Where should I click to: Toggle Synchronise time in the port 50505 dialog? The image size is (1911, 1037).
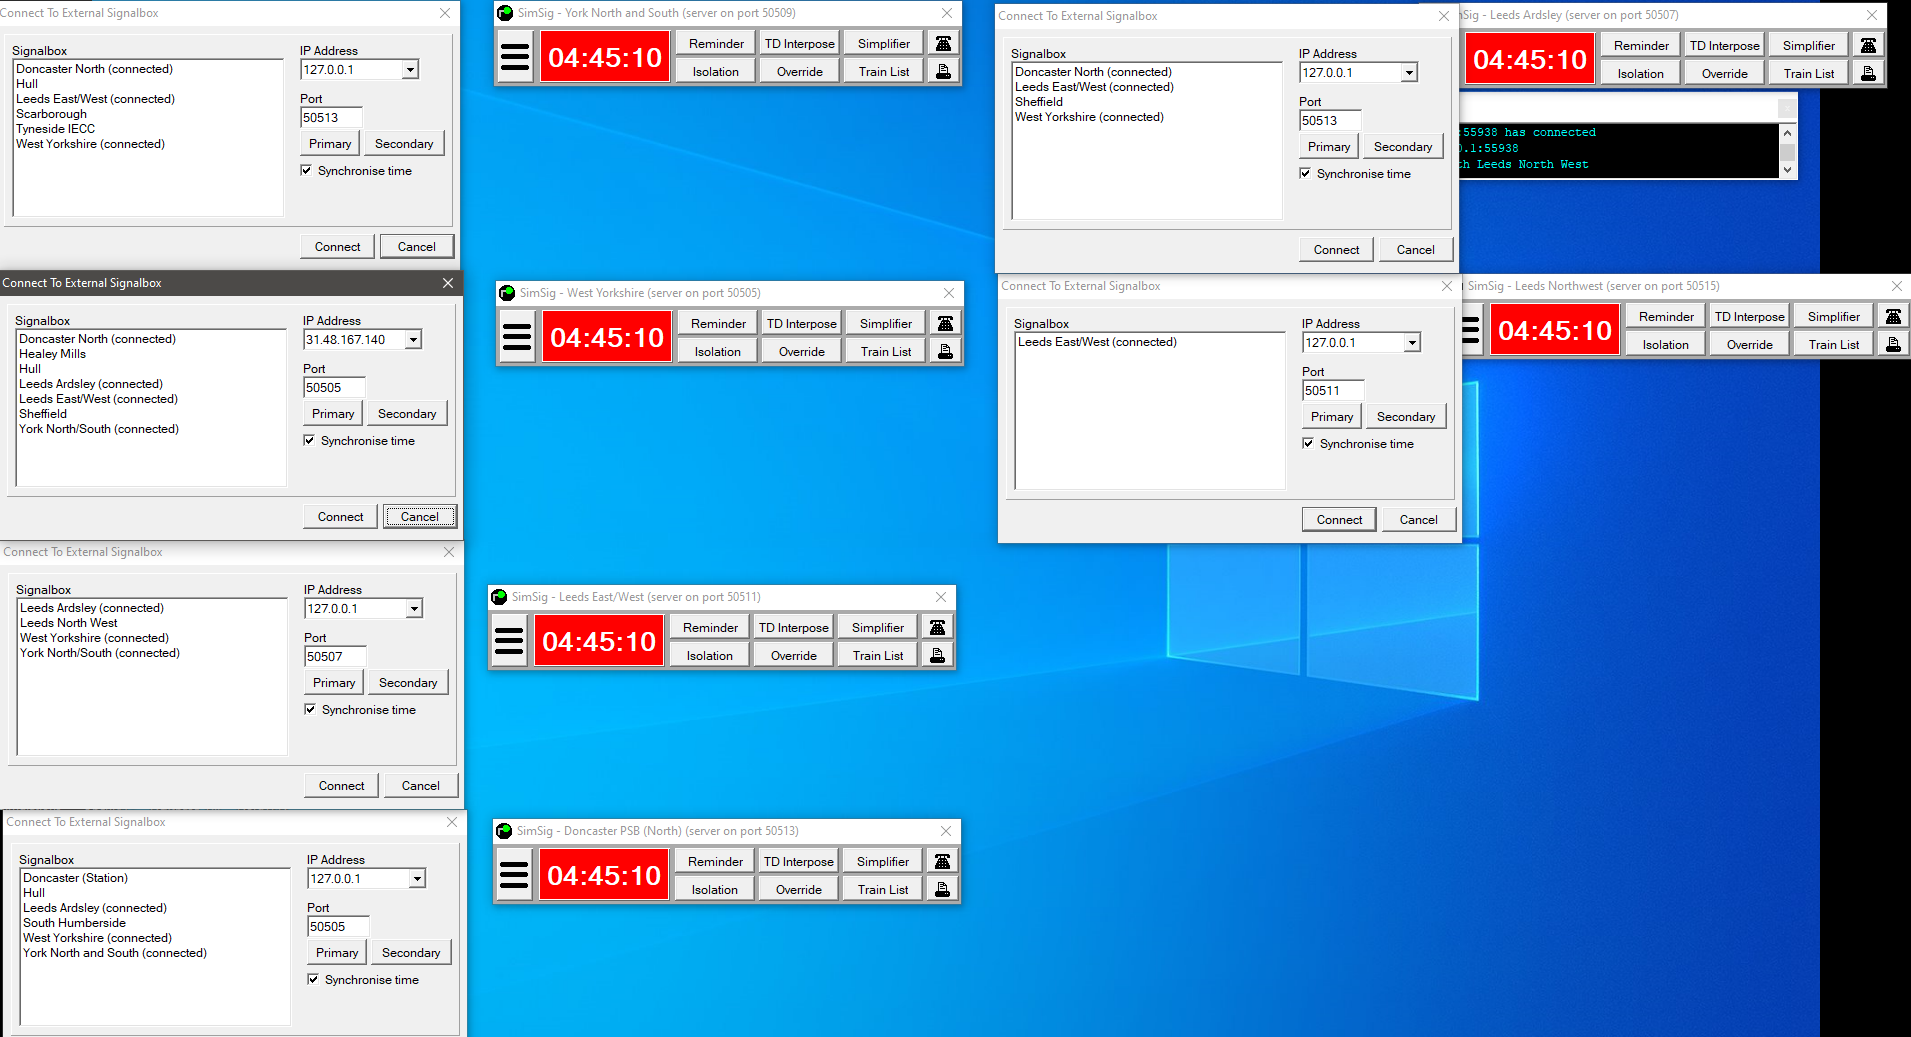(x=363, y=980)
